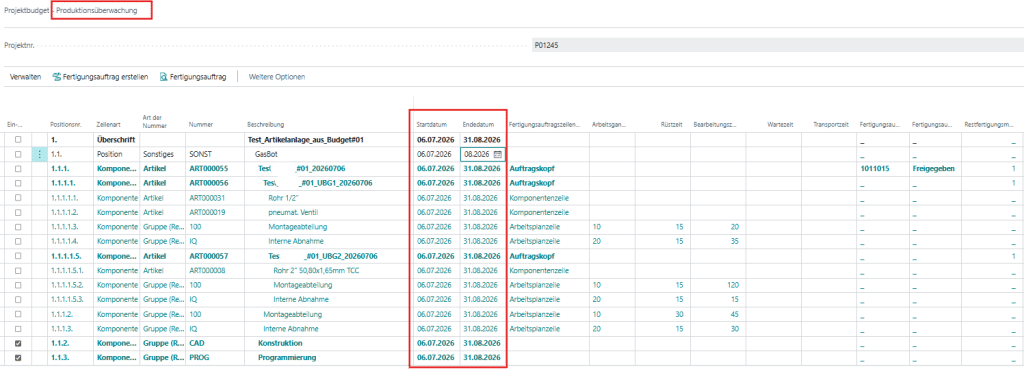
Task: Click the Zeilenart column header
Action: tap(108, 124)
